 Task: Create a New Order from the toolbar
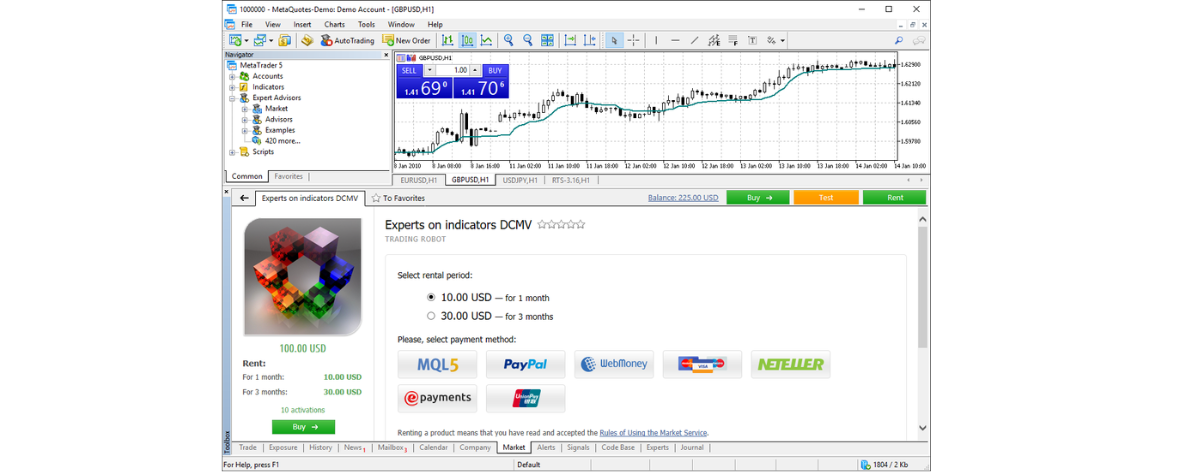(x=407, y=40)
